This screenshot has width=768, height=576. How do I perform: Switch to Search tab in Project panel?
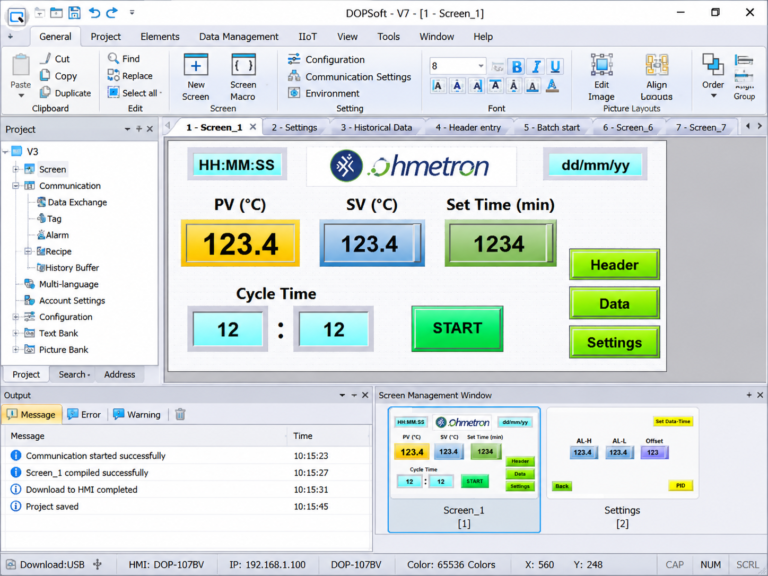(x=74, y=374)
